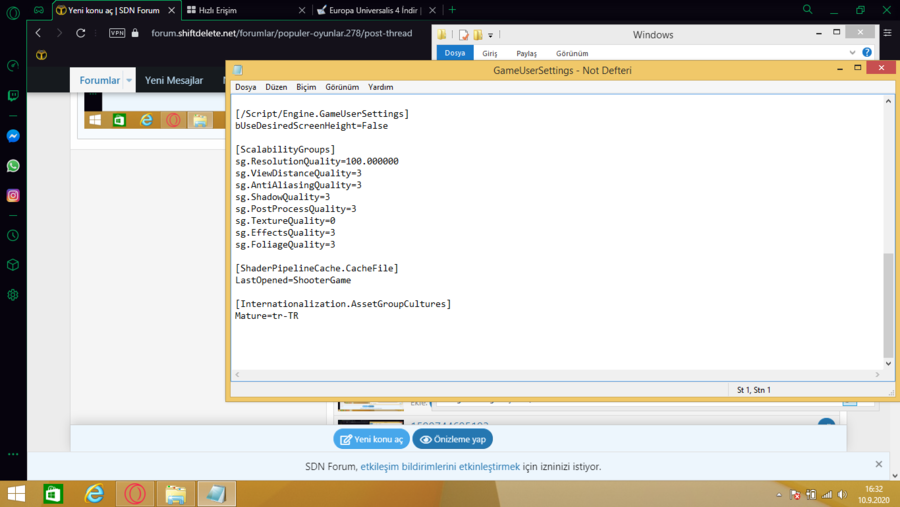Launch the WhatsApp sidebar panel
Screen dimensions: 900x507
click(13, 166)
